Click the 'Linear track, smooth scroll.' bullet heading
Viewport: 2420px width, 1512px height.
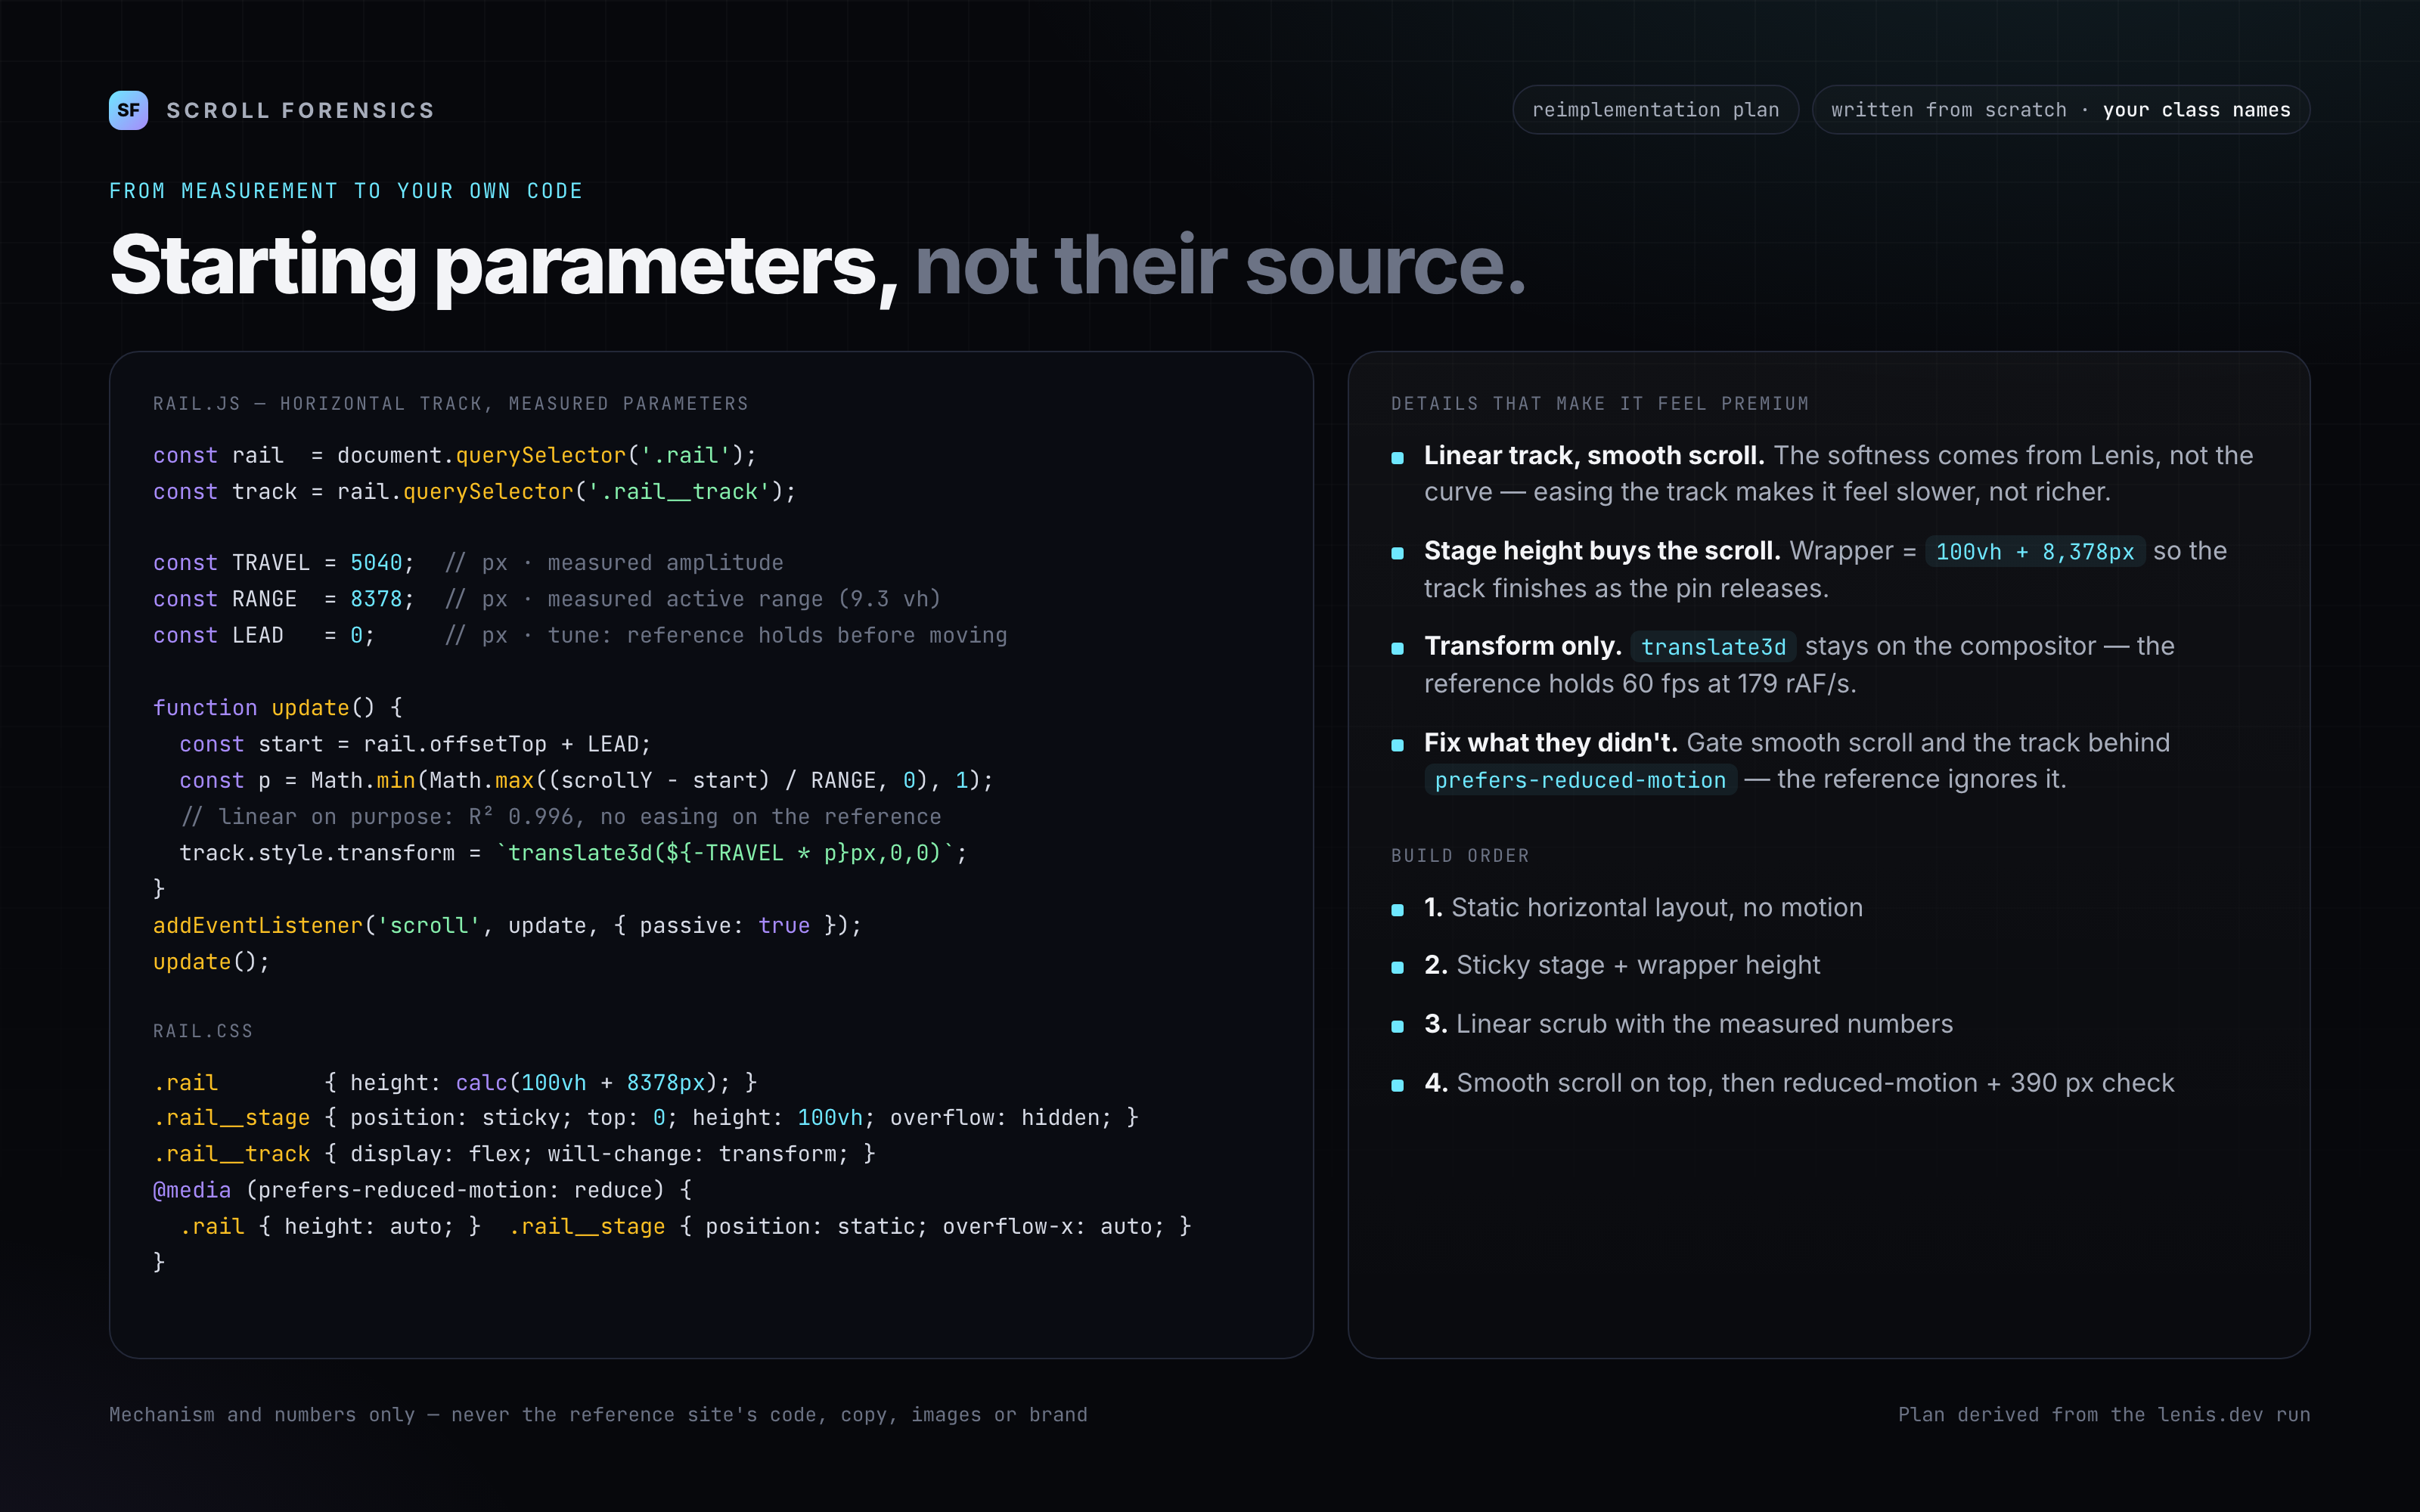pyautogui.click(x=1594, y=456)
